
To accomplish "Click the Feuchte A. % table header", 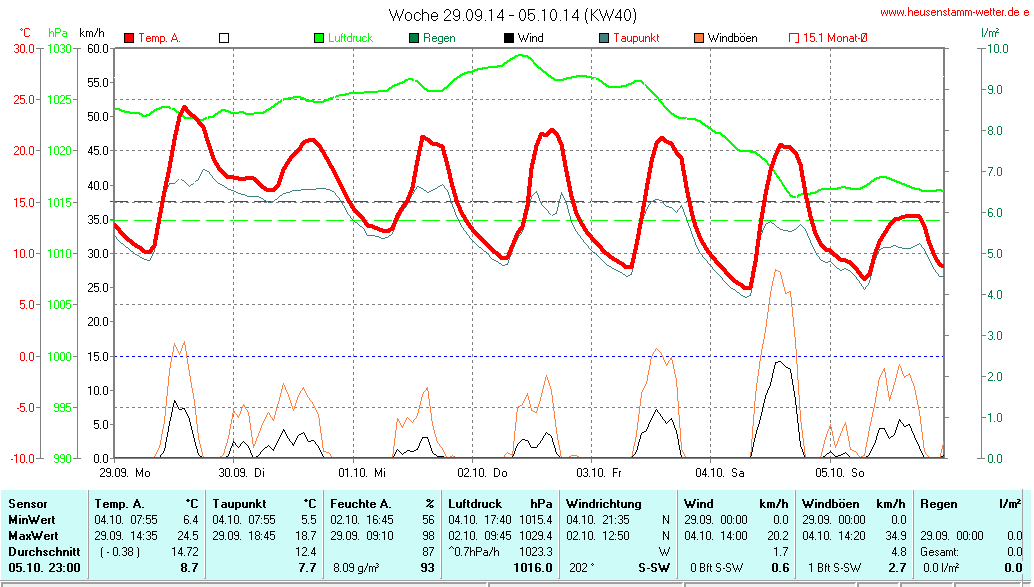I will (x=383, y=504).
